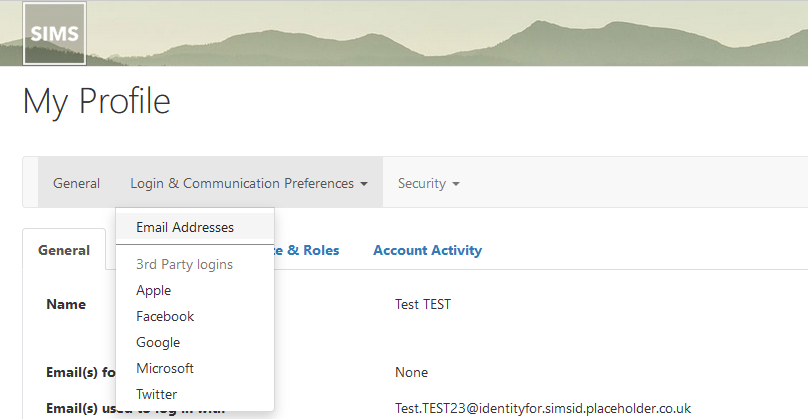Select the Email Addresses menu entry

point(185,227)
